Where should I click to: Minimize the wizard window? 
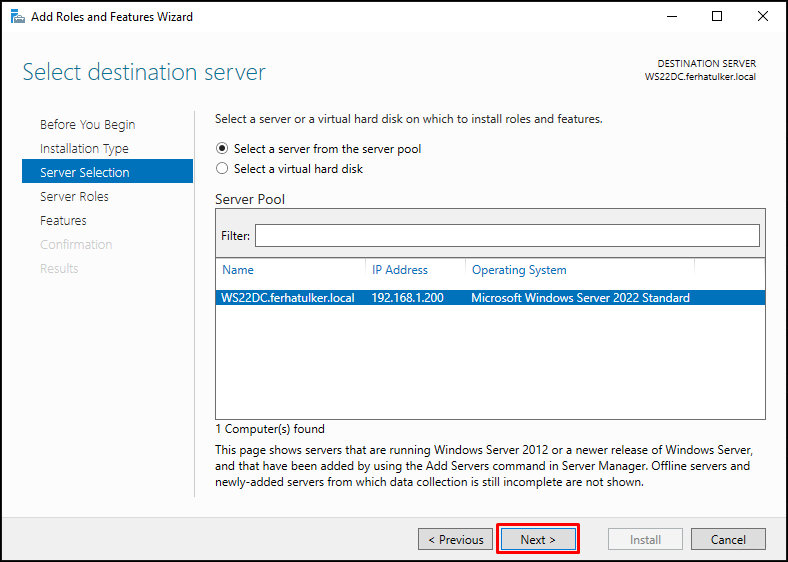point(671,16)
